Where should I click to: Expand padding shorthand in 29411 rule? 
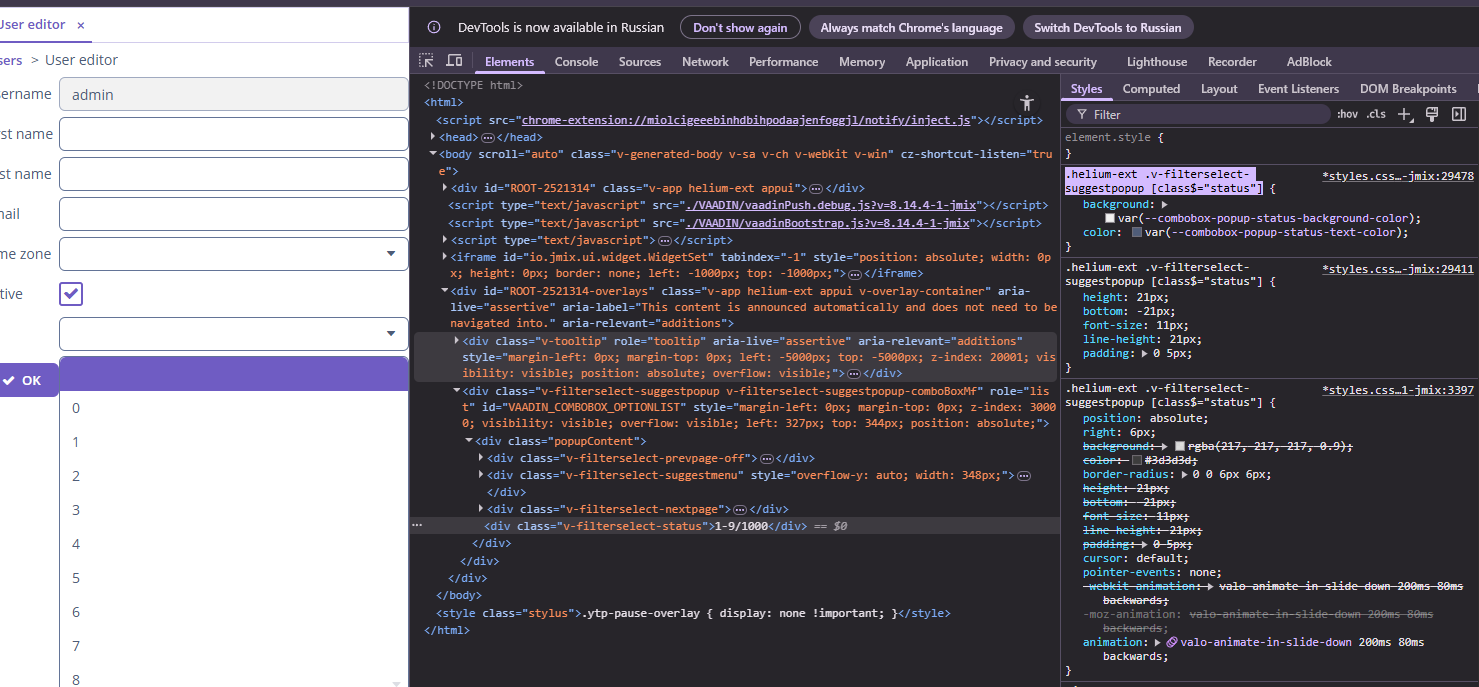pos(1145,353)
